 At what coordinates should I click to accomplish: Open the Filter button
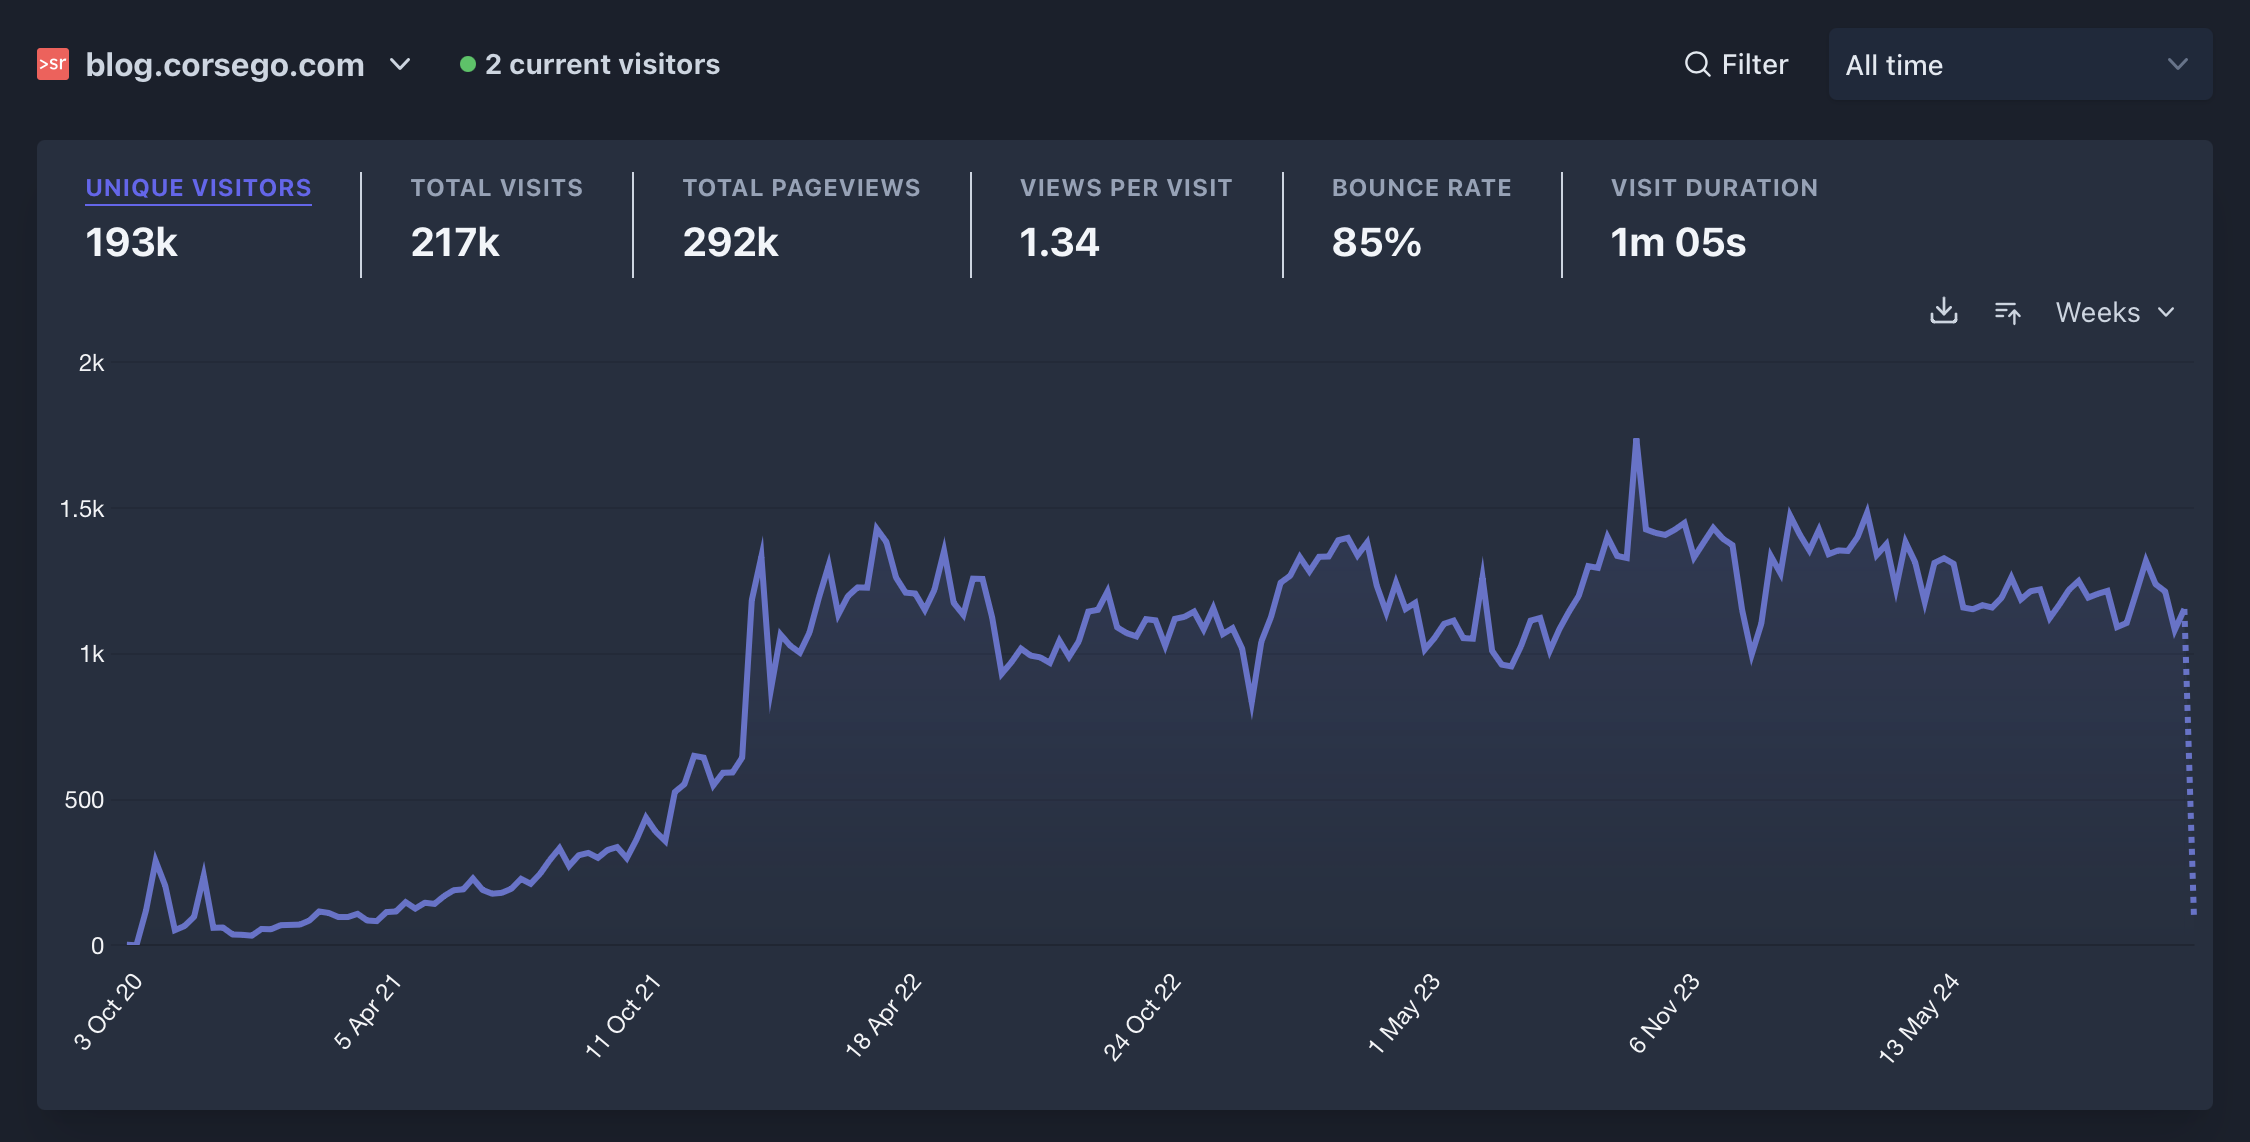pos(1737,64)
